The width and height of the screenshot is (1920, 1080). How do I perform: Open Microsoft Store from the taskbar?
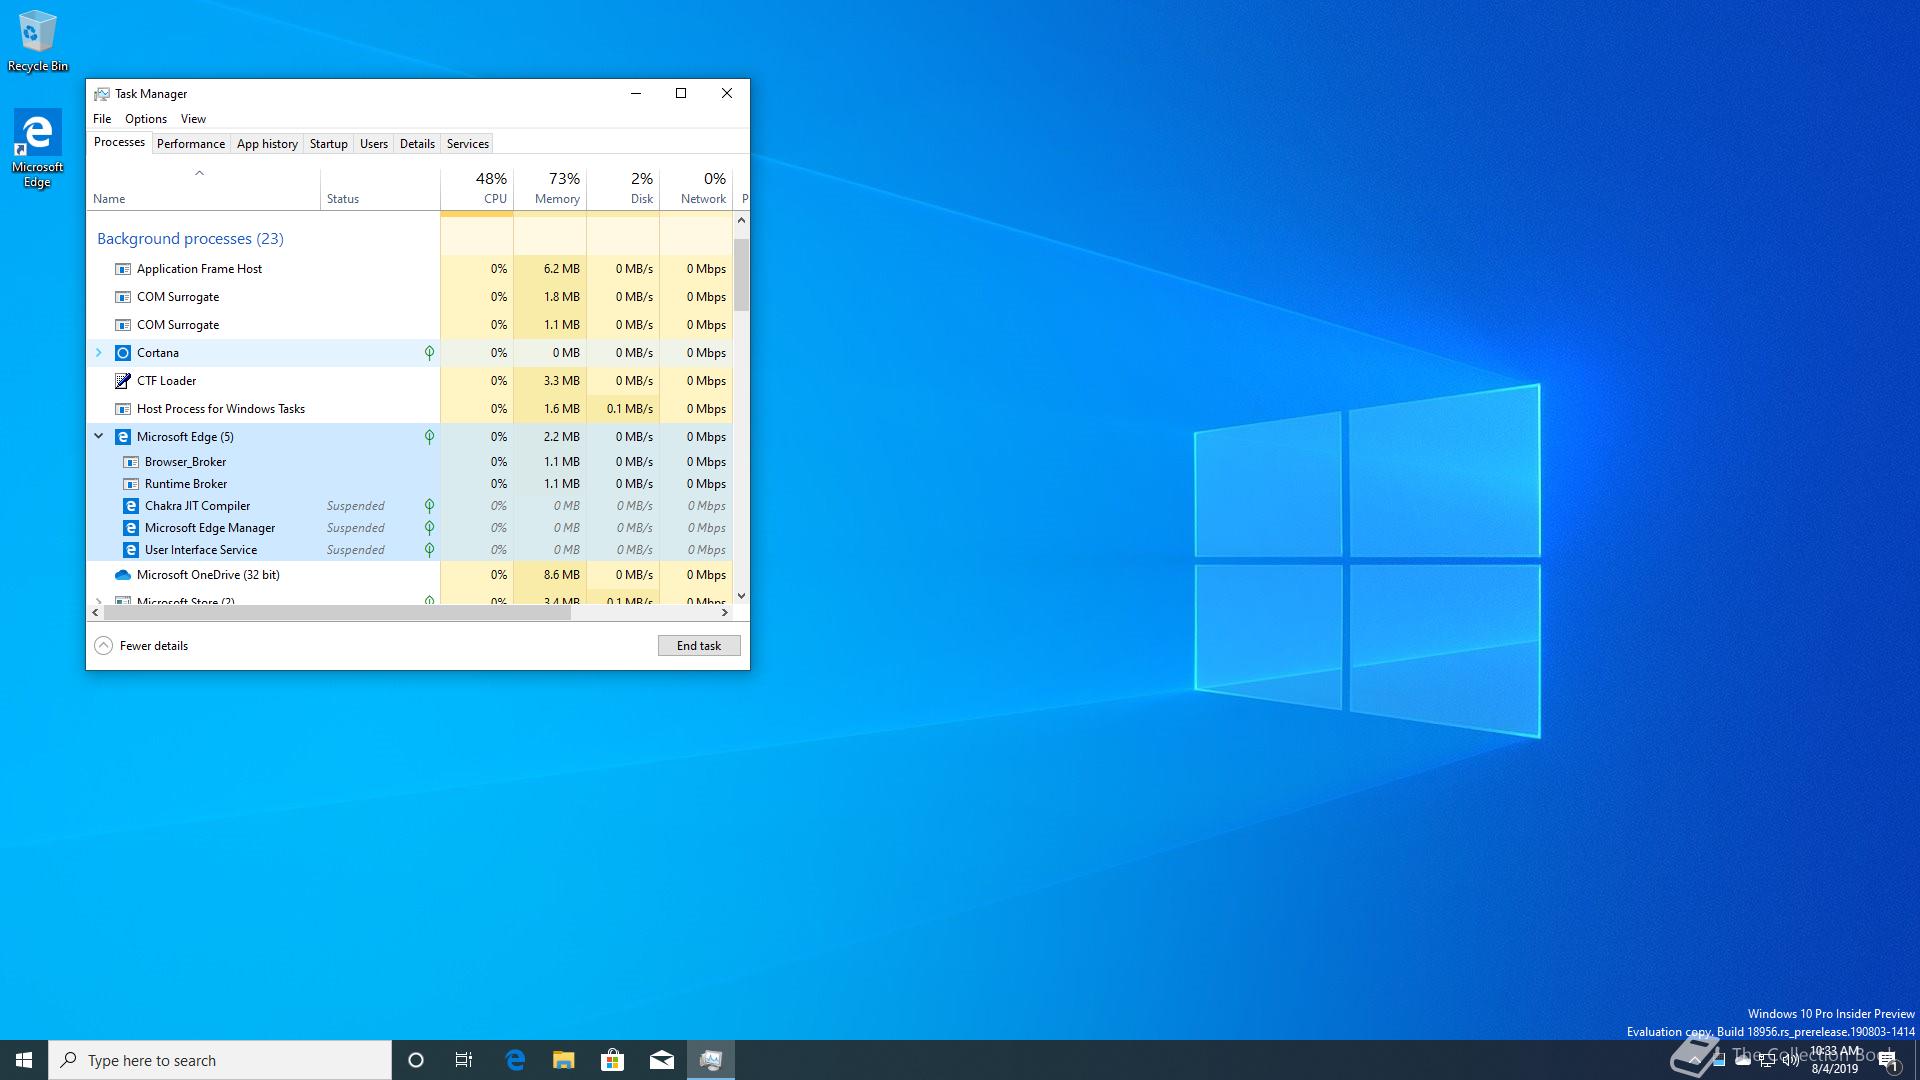pyautogui.click(x=612, y=1060)
